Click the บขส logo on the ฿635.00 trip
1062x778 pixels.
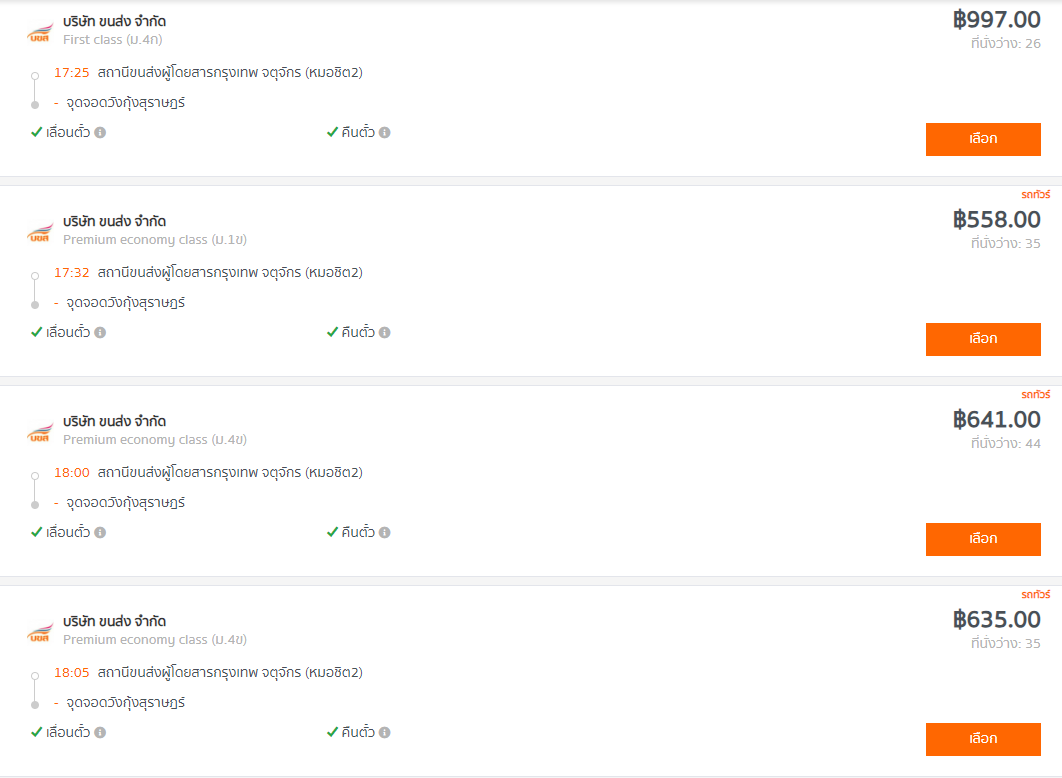coord(40,632)
